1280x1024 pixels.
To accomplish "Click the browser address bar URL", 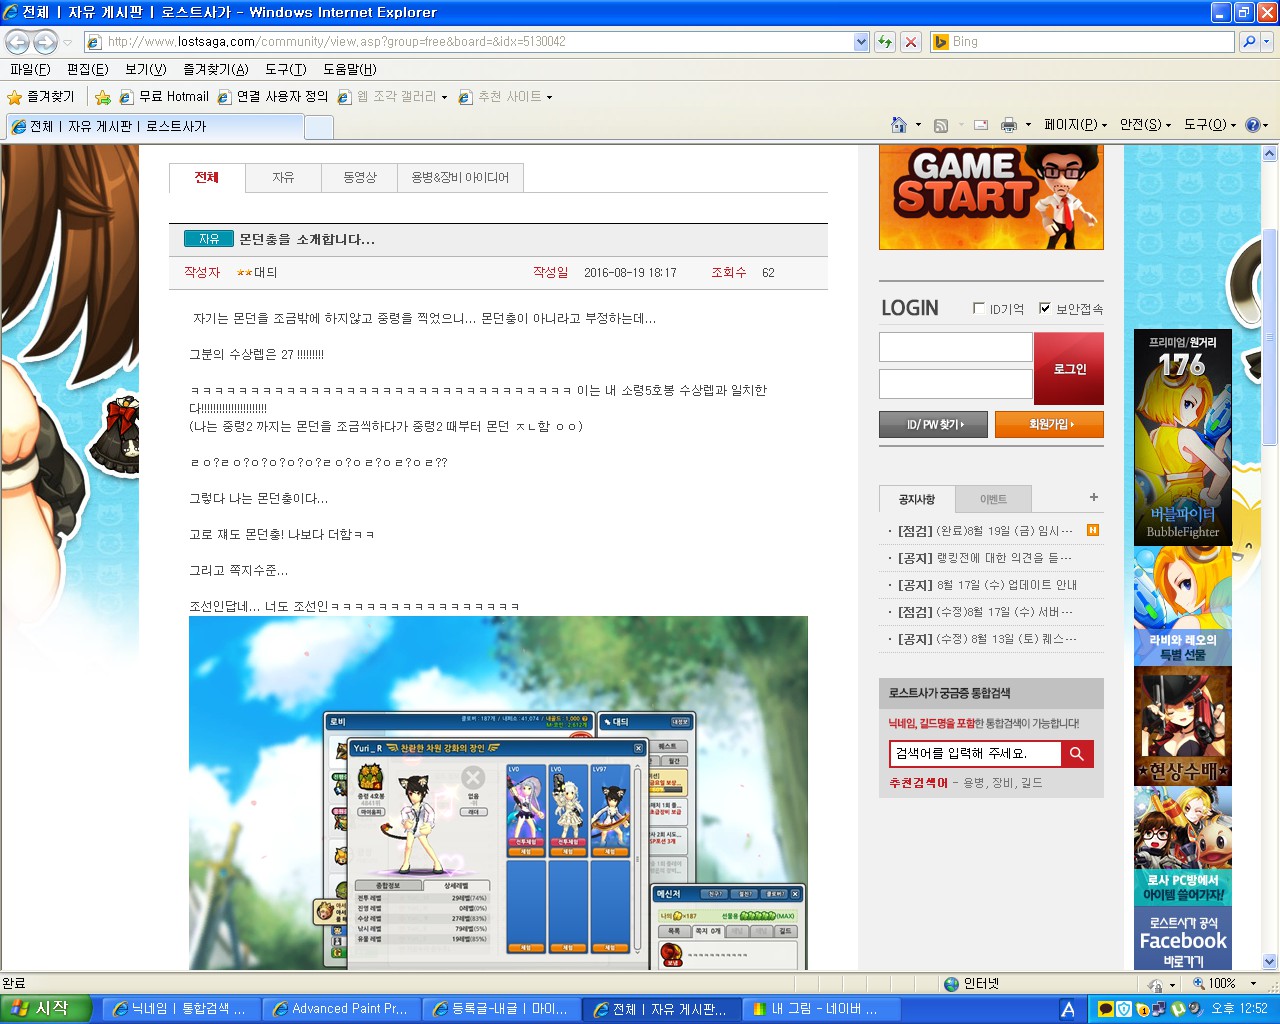I will (470, 42).
